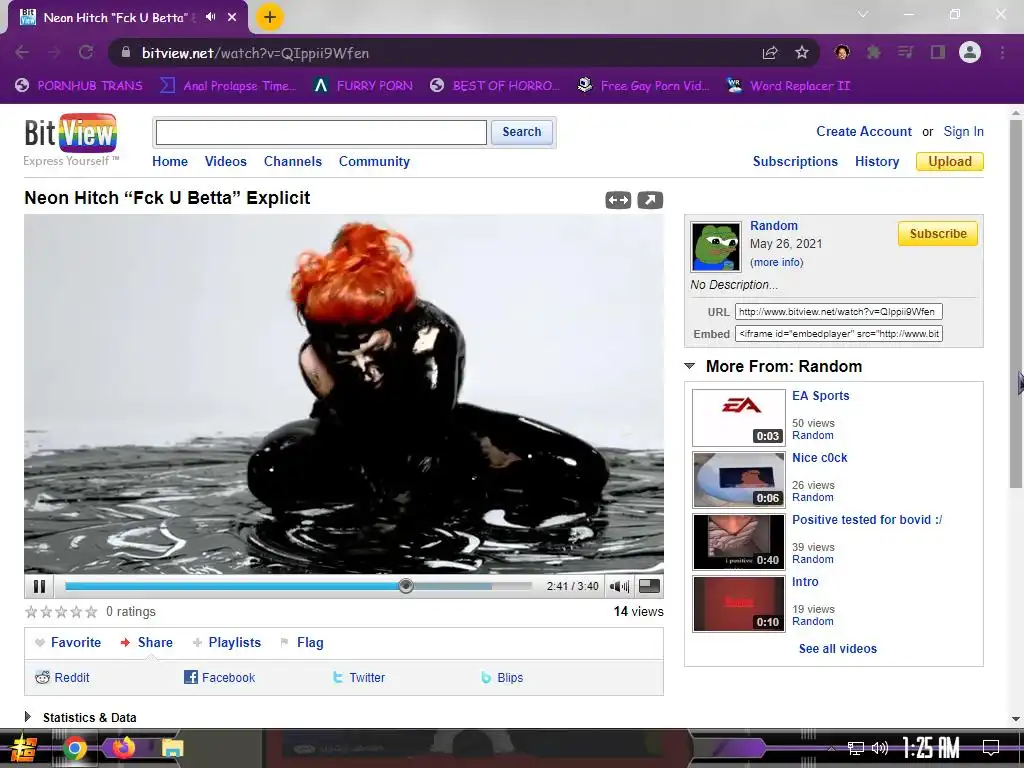Go to the Home page
Image resolution: width=1024 pixels, height=768 pixels.
[x=170, y=161]
